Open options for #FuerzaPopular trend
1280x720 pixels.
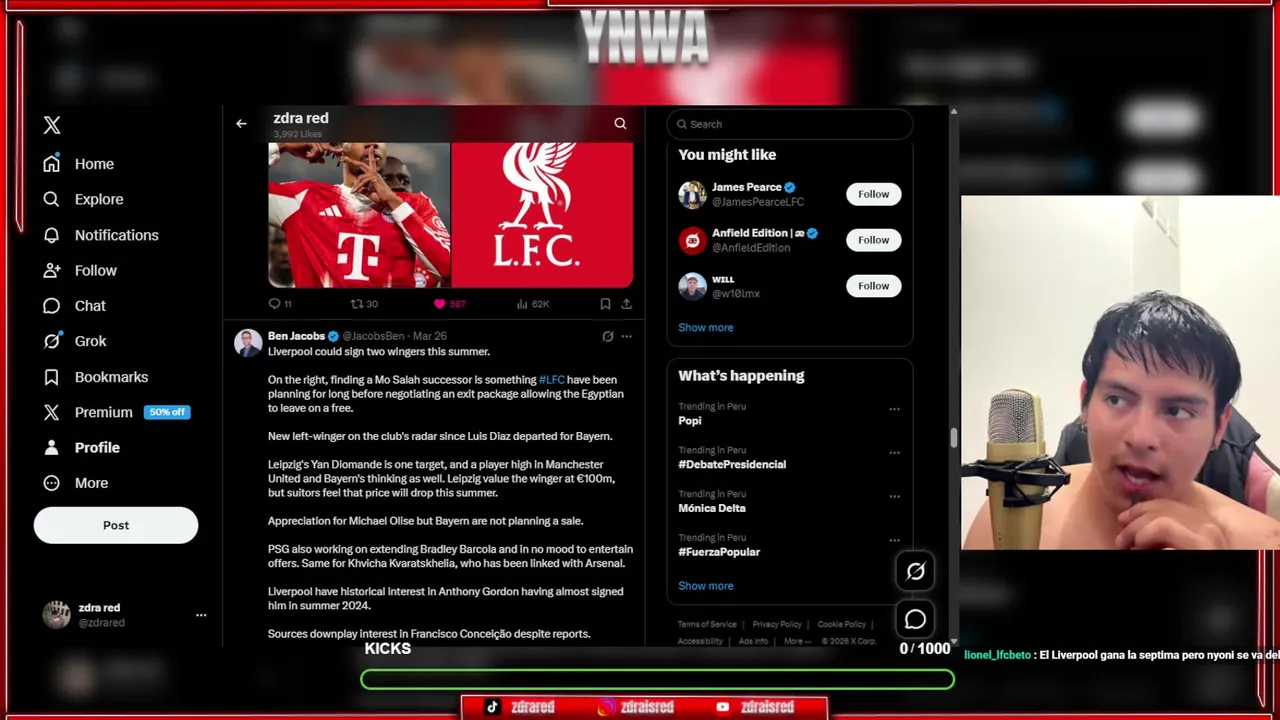pos(894,540)
